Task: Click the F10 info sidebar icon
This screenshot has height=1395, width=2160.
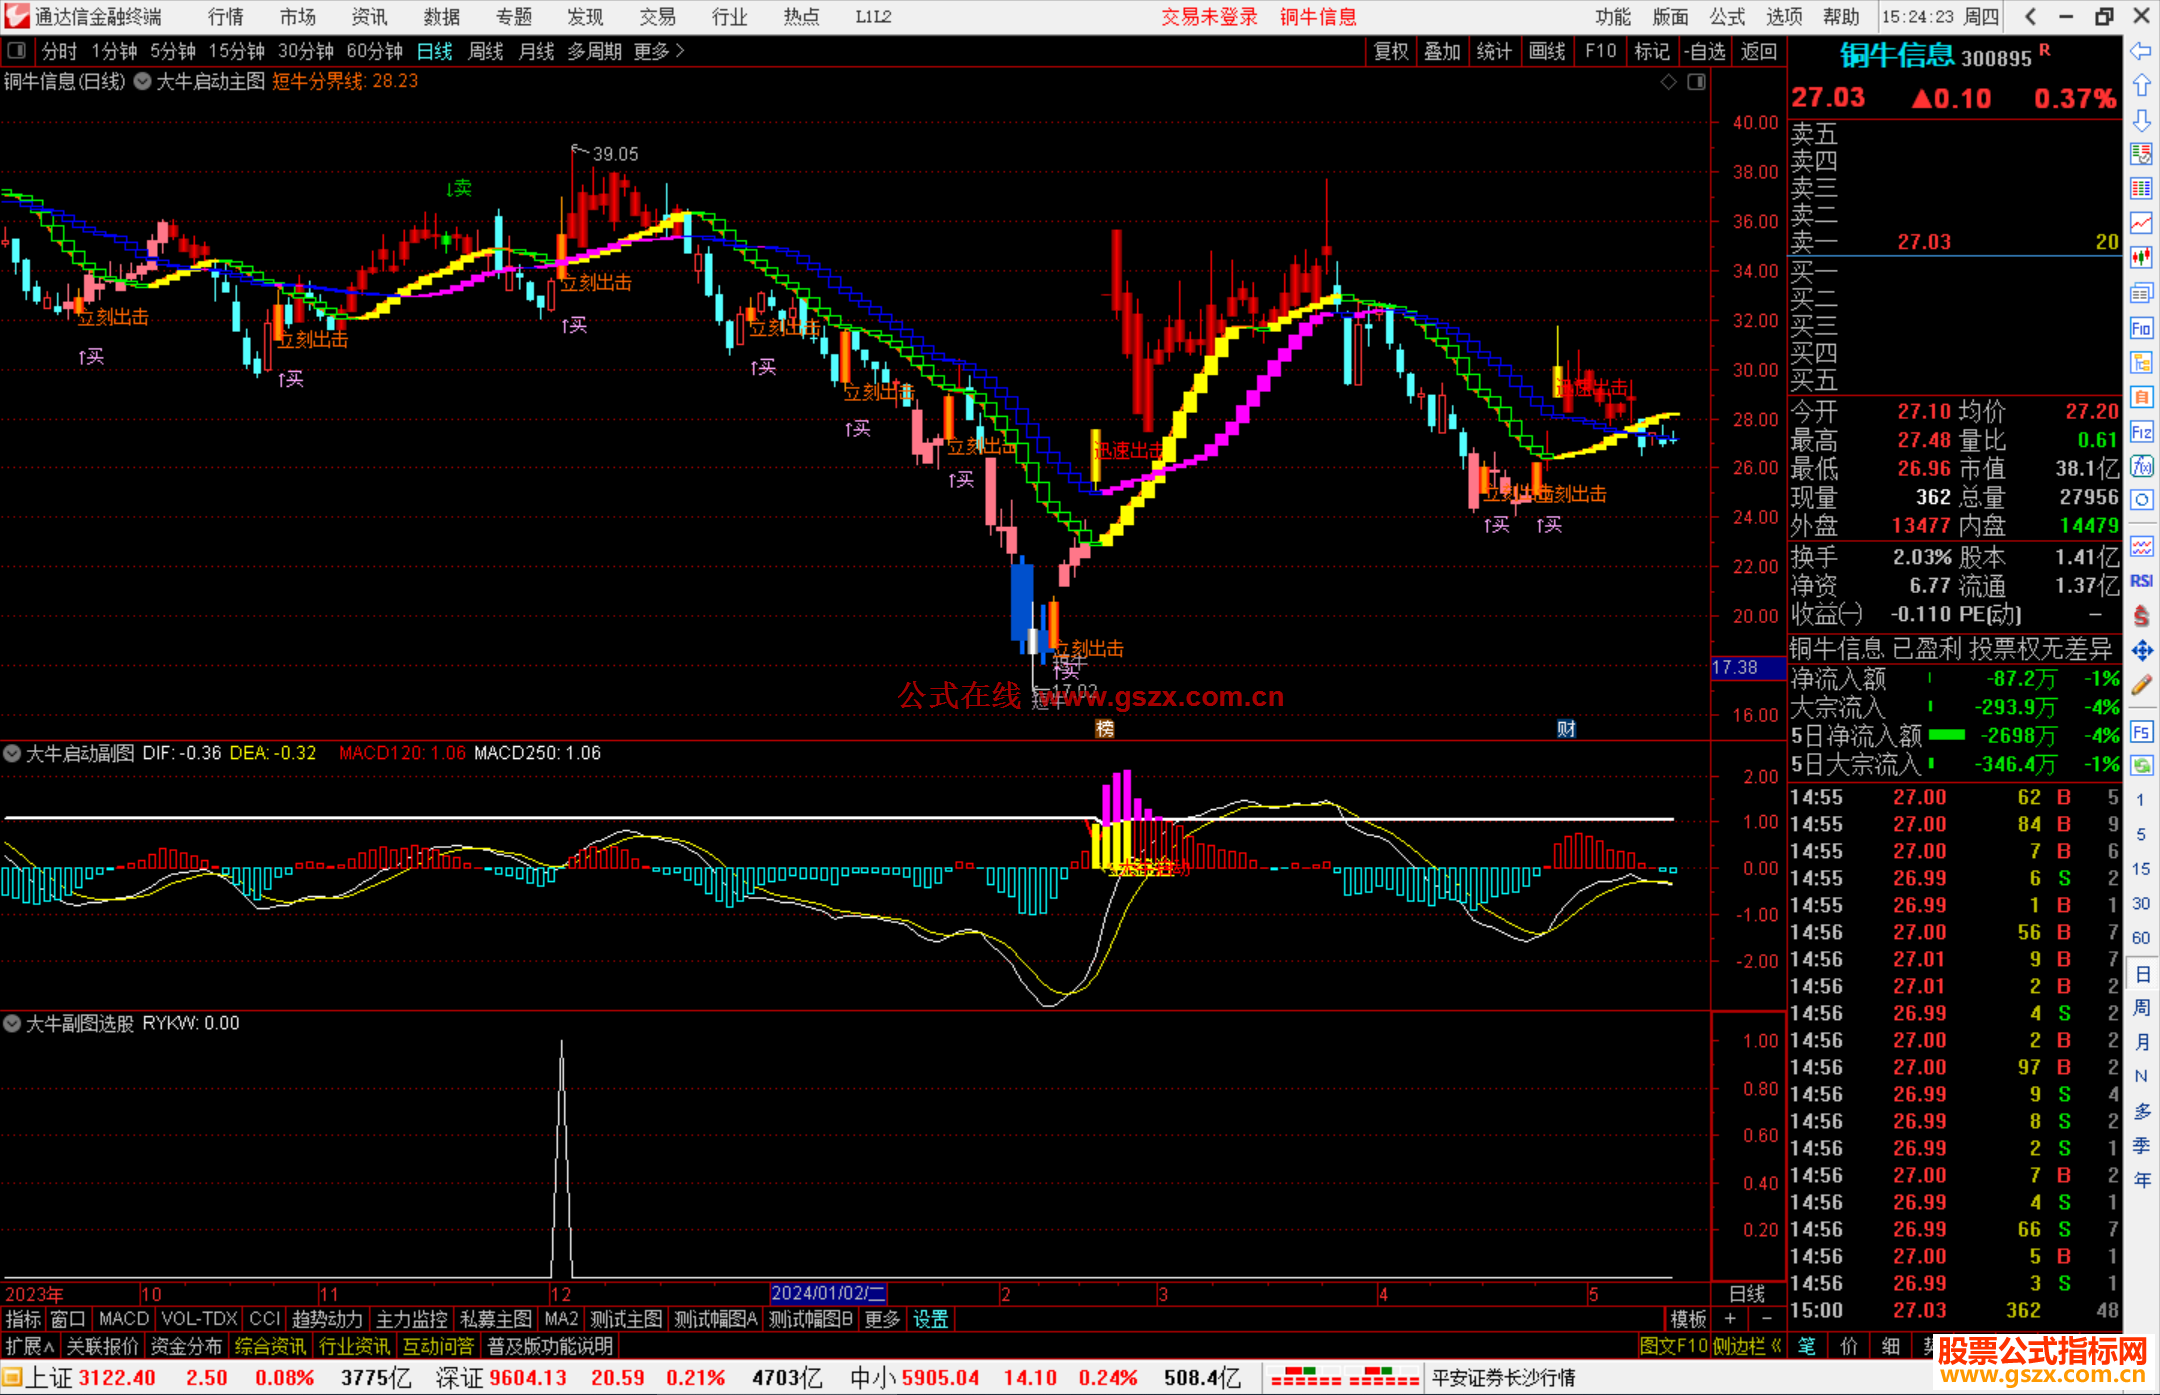Action: [x=2141, y=328]
